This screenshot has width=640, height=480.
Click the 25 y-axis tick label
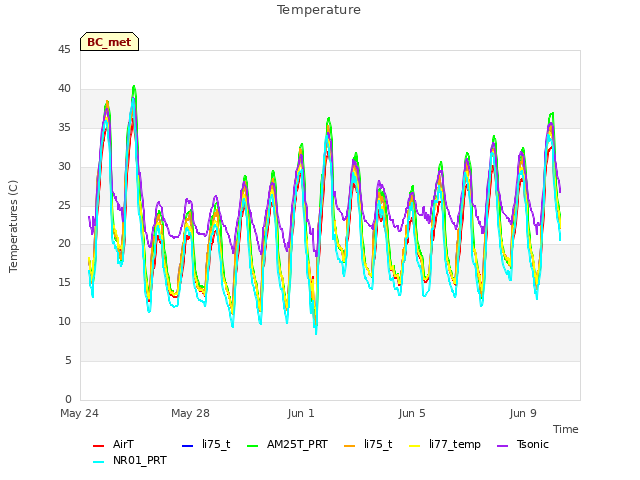64,205
